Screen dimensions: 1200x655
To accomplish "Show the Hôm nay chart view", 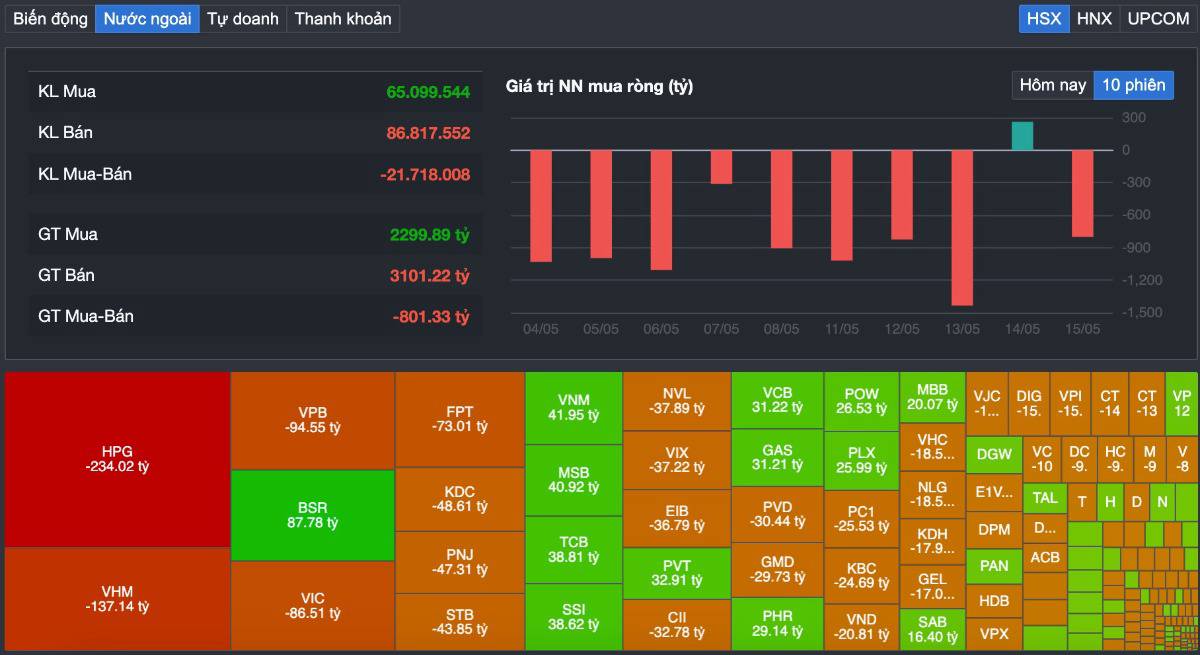I will coord(1052,85).
